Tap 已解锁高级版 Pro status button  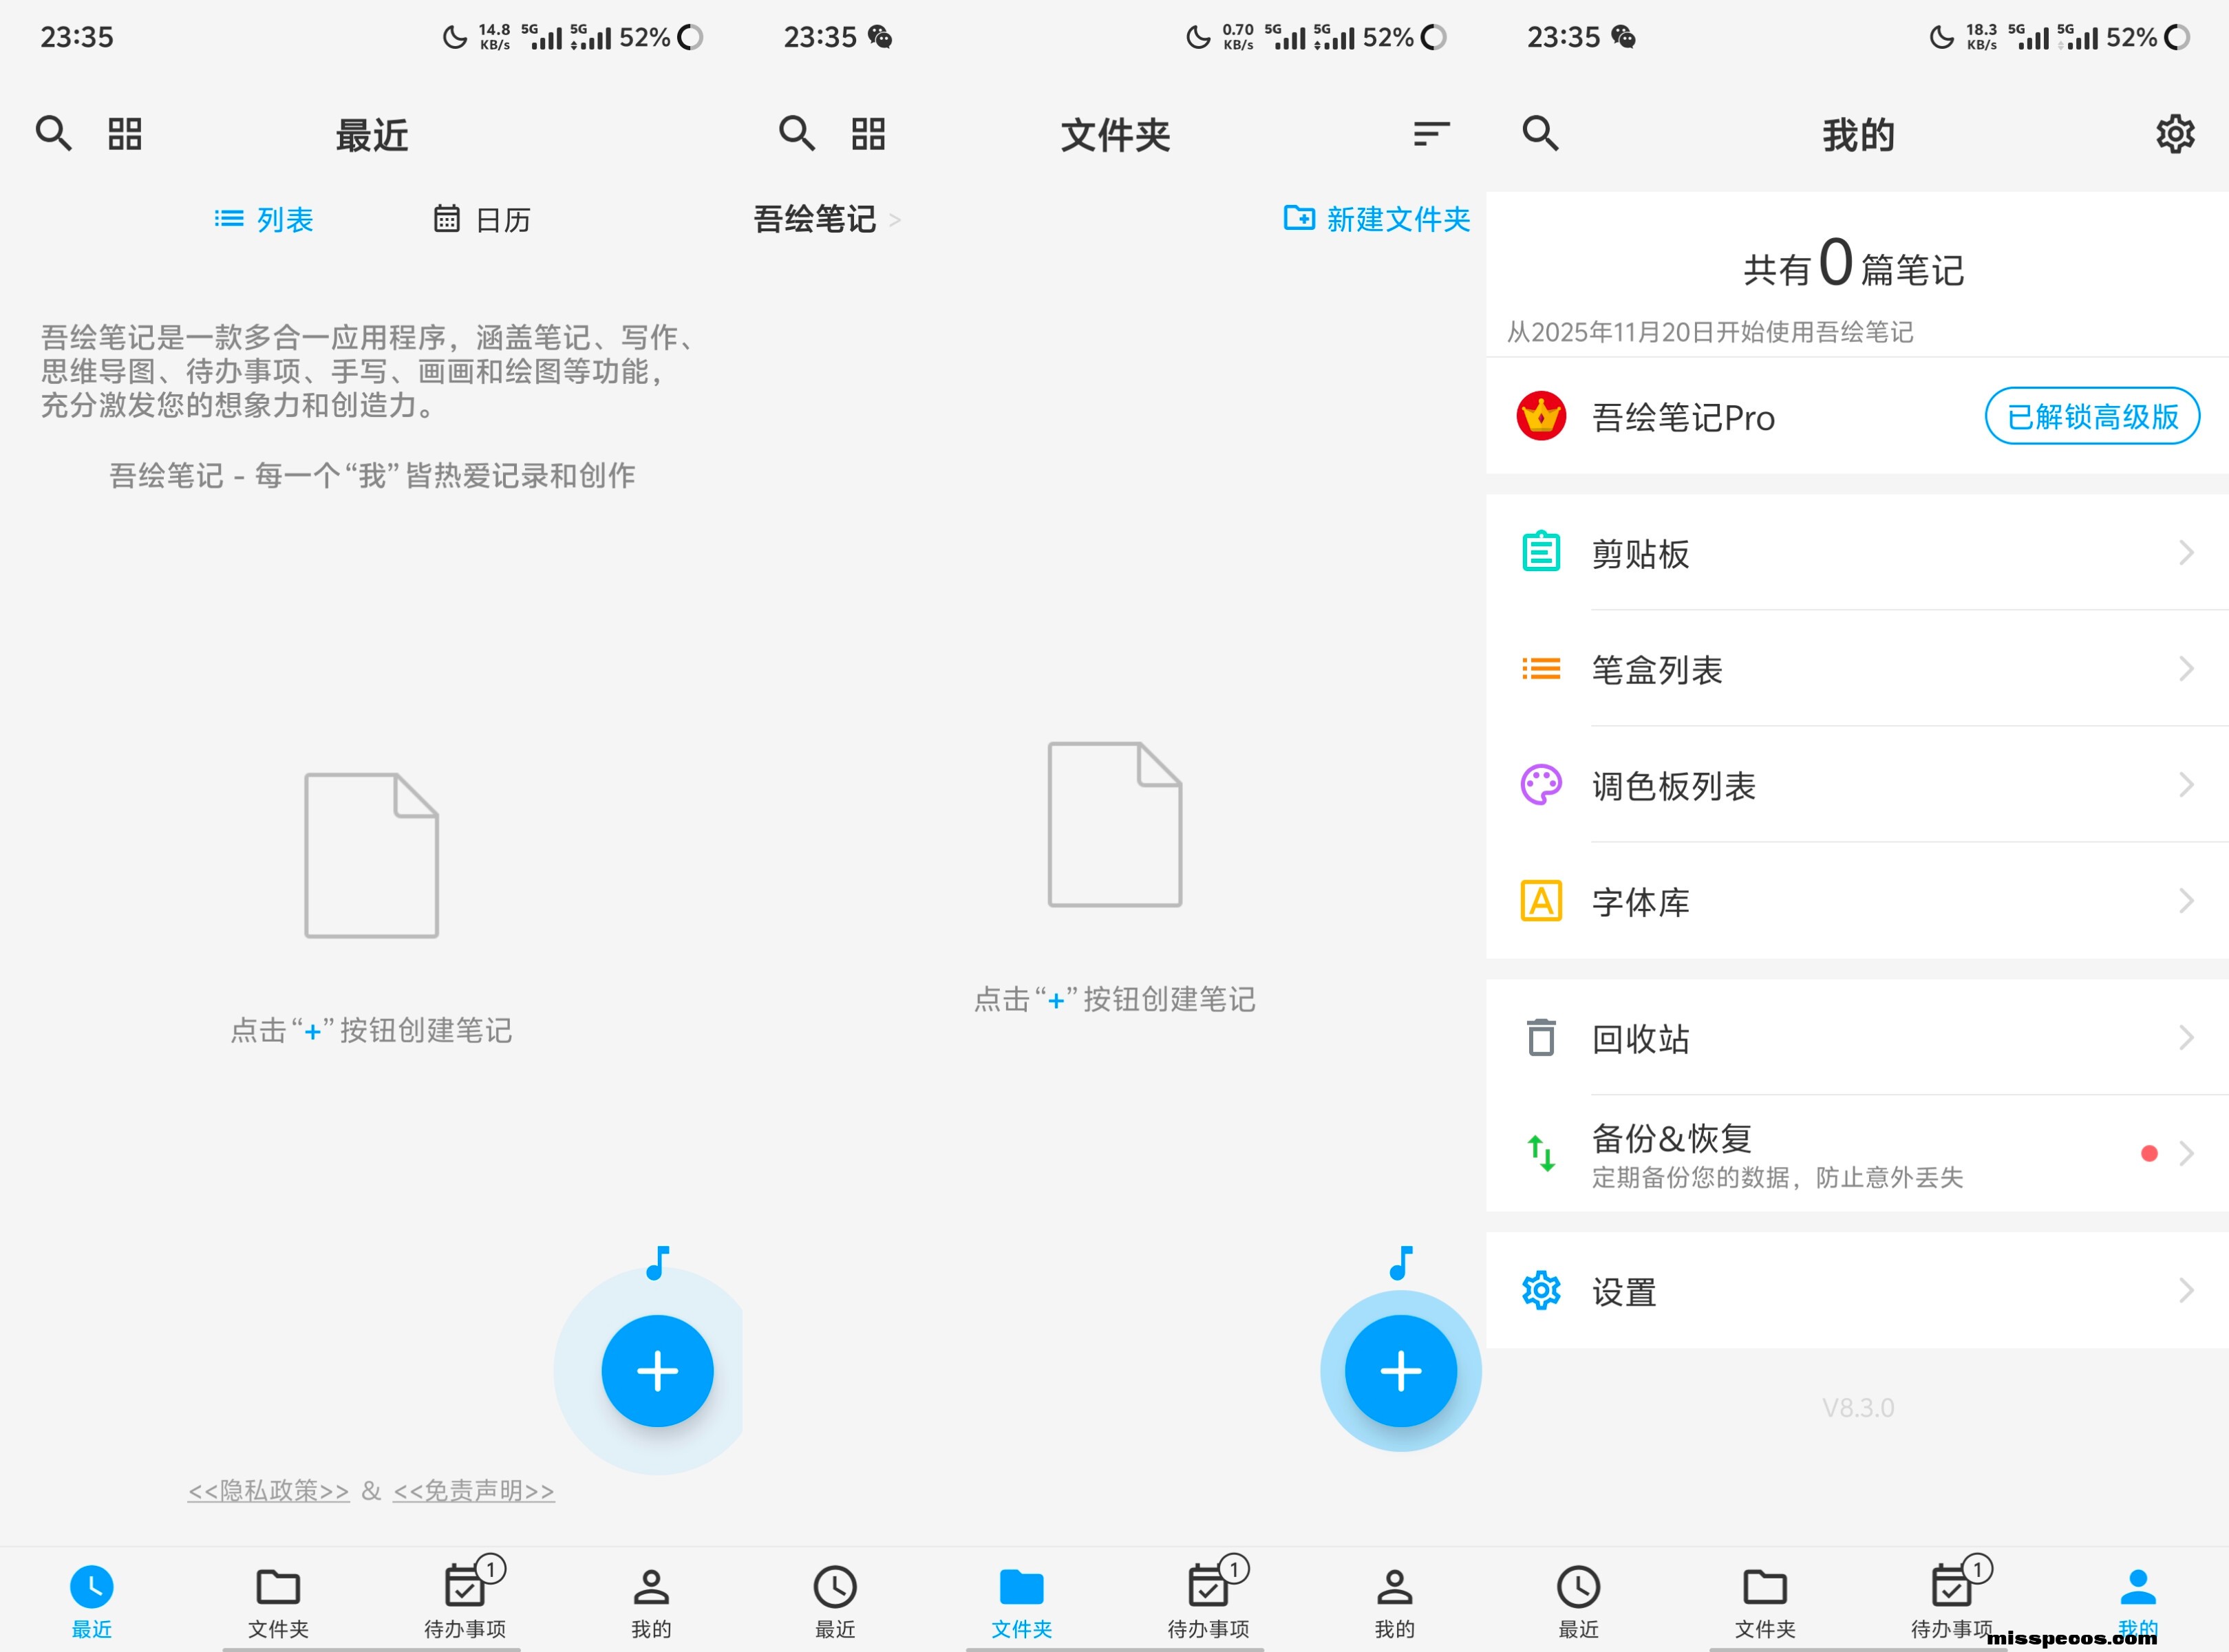2091,416
